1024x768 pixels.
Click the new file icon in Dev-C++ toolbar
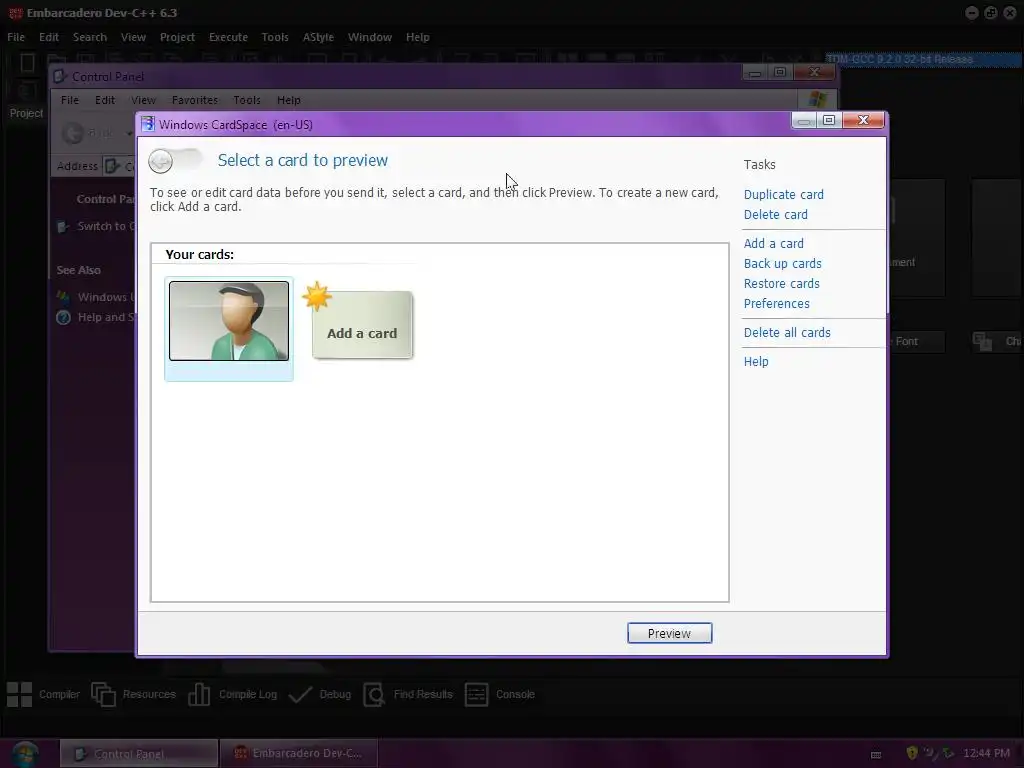27,63
